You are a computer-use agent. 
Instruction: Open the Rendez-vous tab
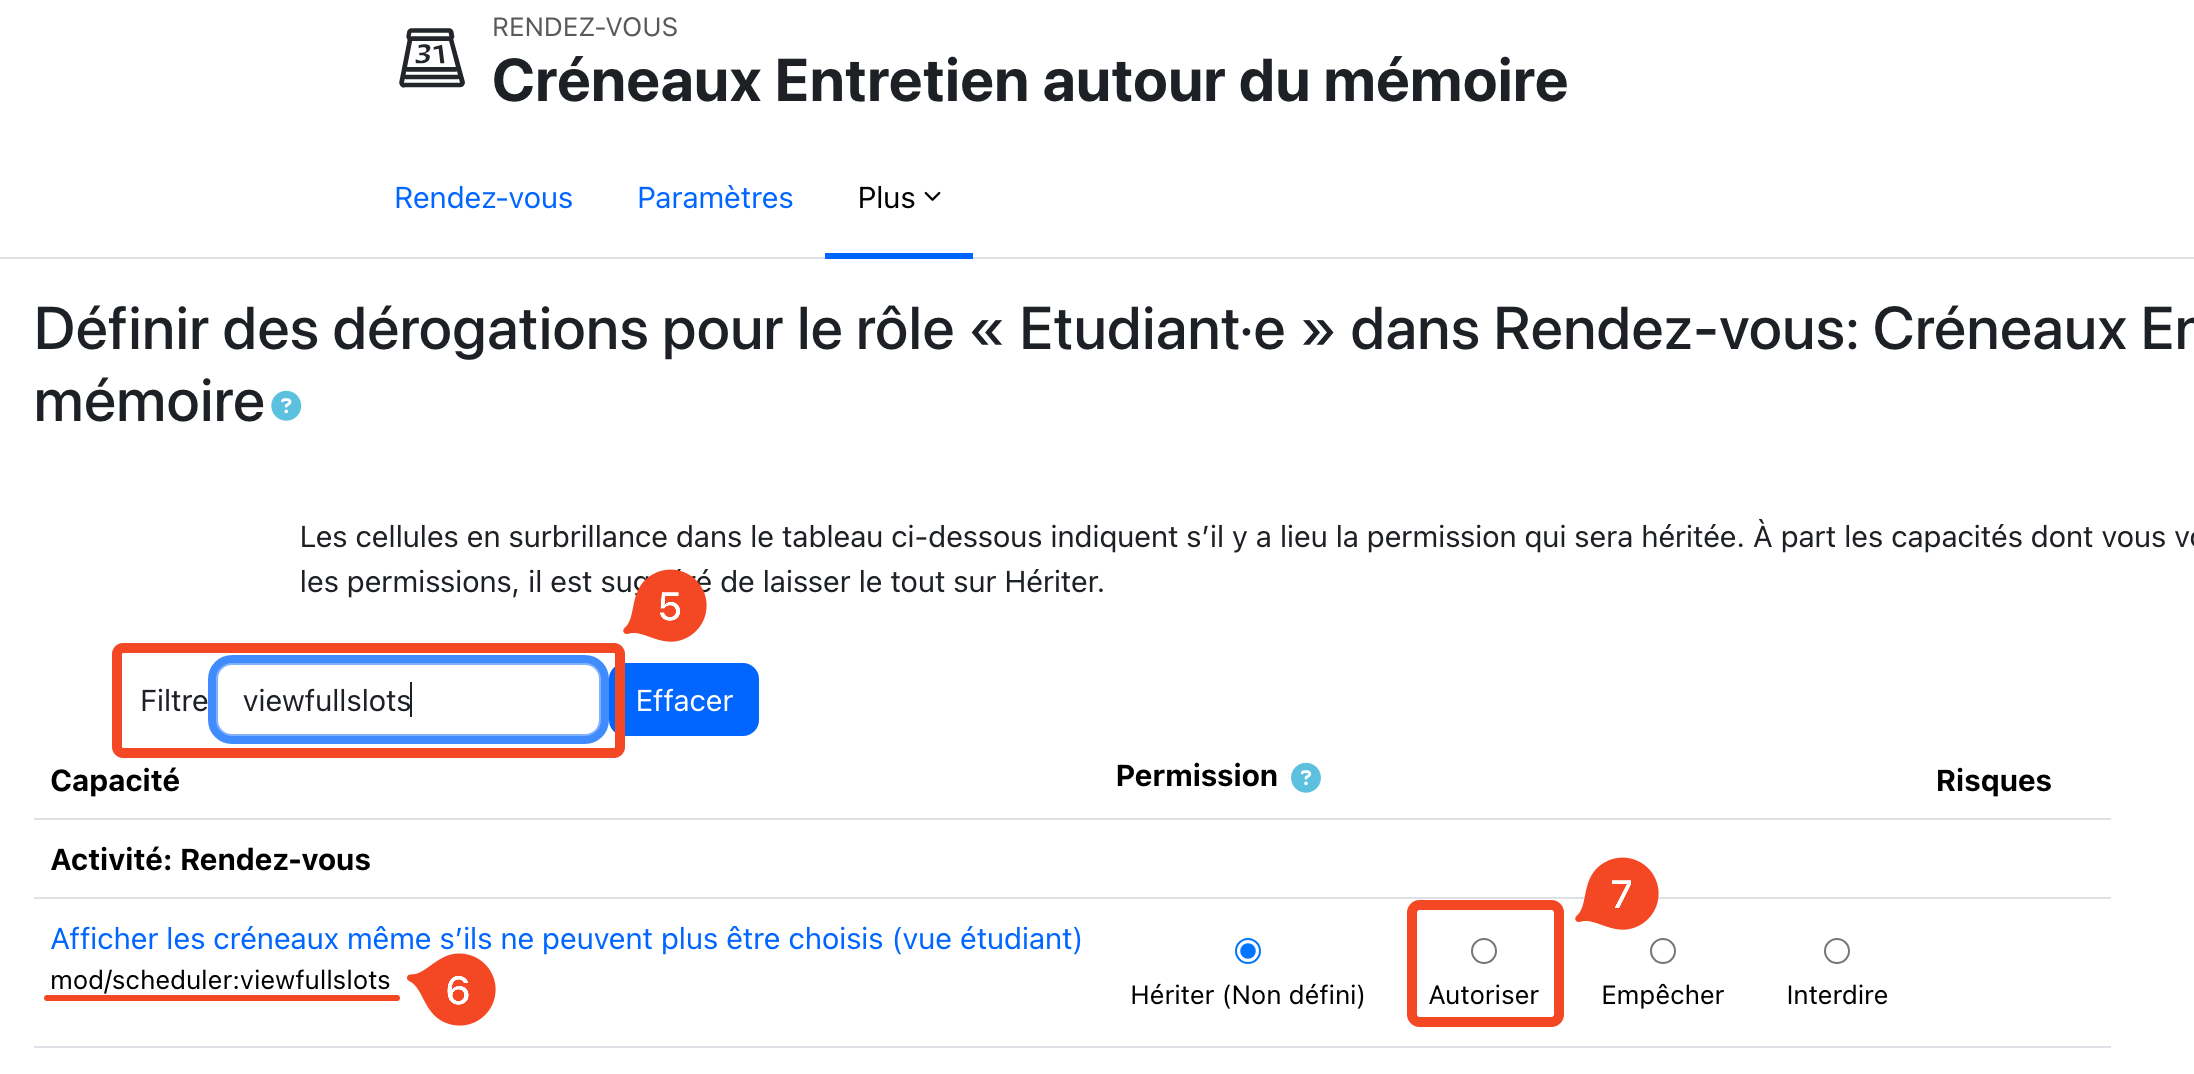483,198
